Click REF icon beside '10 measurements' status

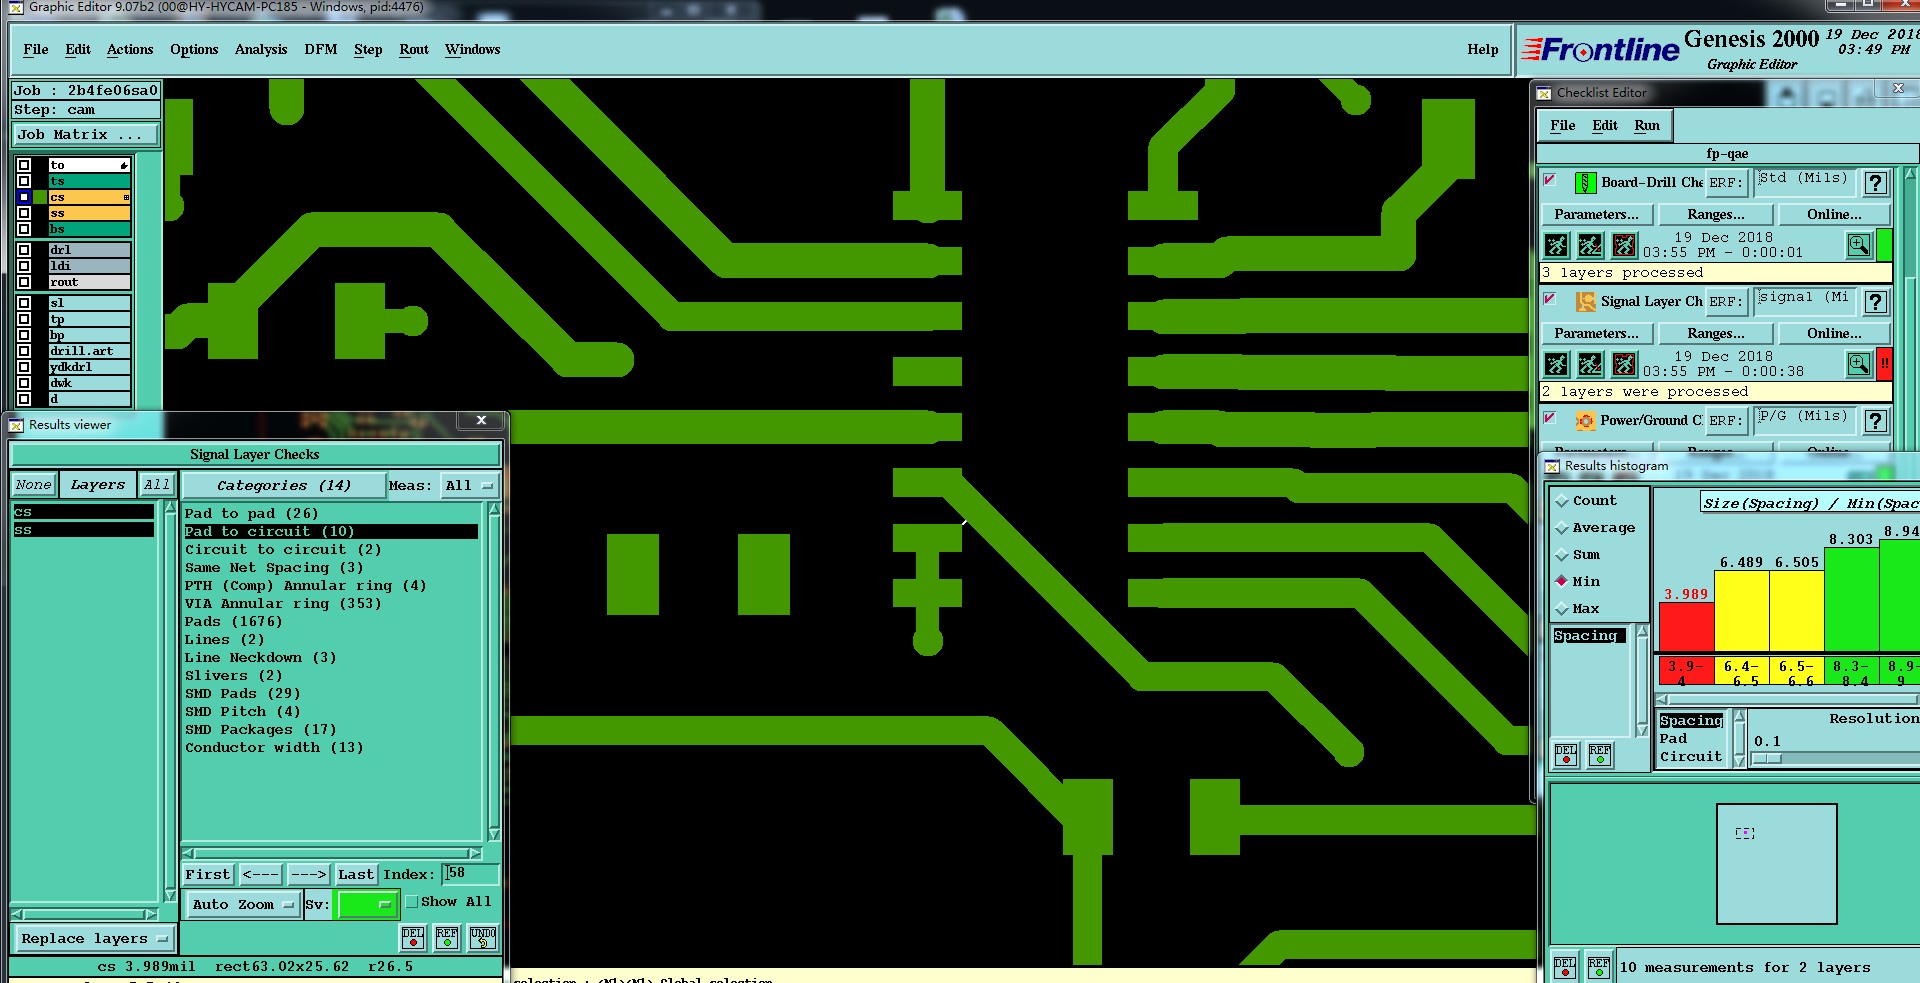point(1599,967)
